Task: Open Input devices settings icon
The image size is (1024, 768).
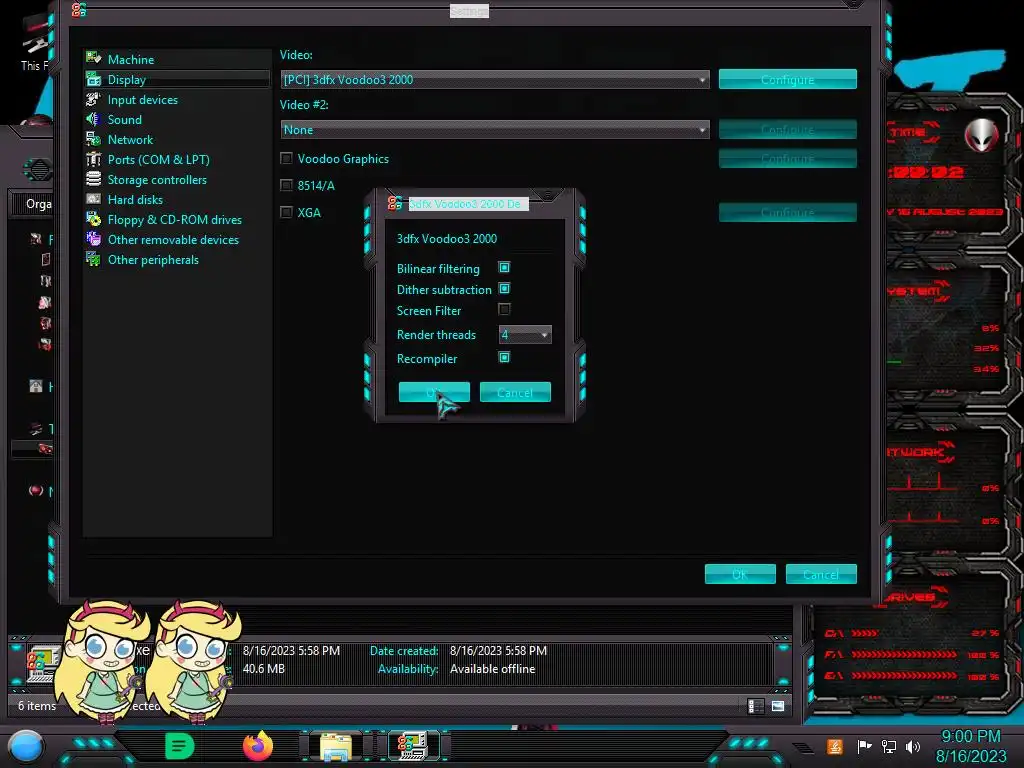Action: click(x=93, y=100)
